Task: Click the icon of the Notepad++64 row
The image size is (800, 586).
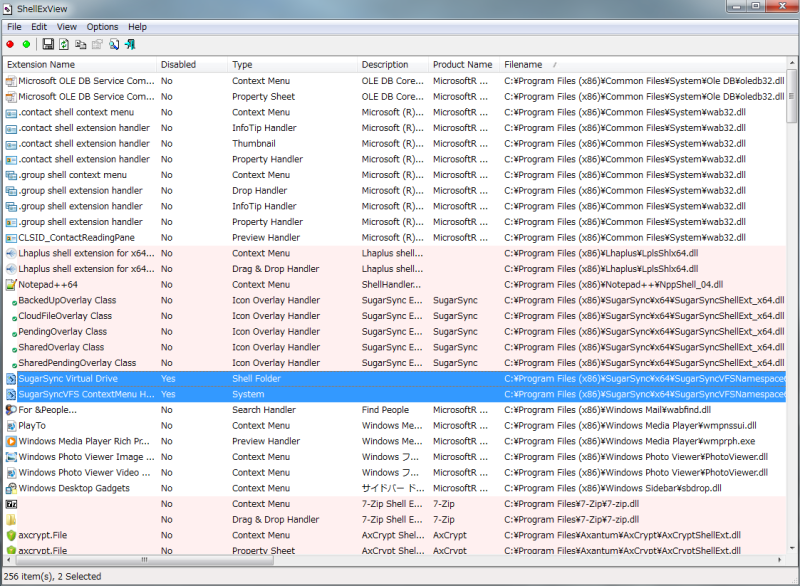Action: (11, 285)
